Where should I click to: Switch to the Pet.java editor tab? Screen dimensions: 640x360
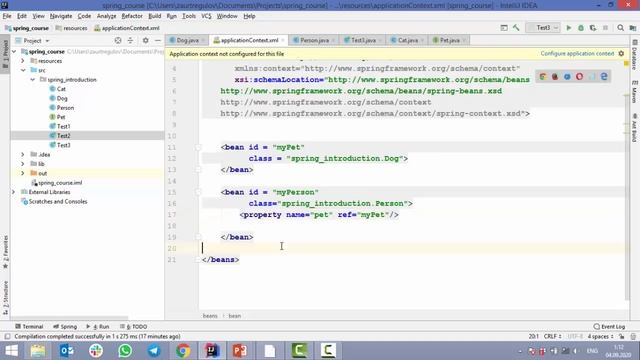449,40
